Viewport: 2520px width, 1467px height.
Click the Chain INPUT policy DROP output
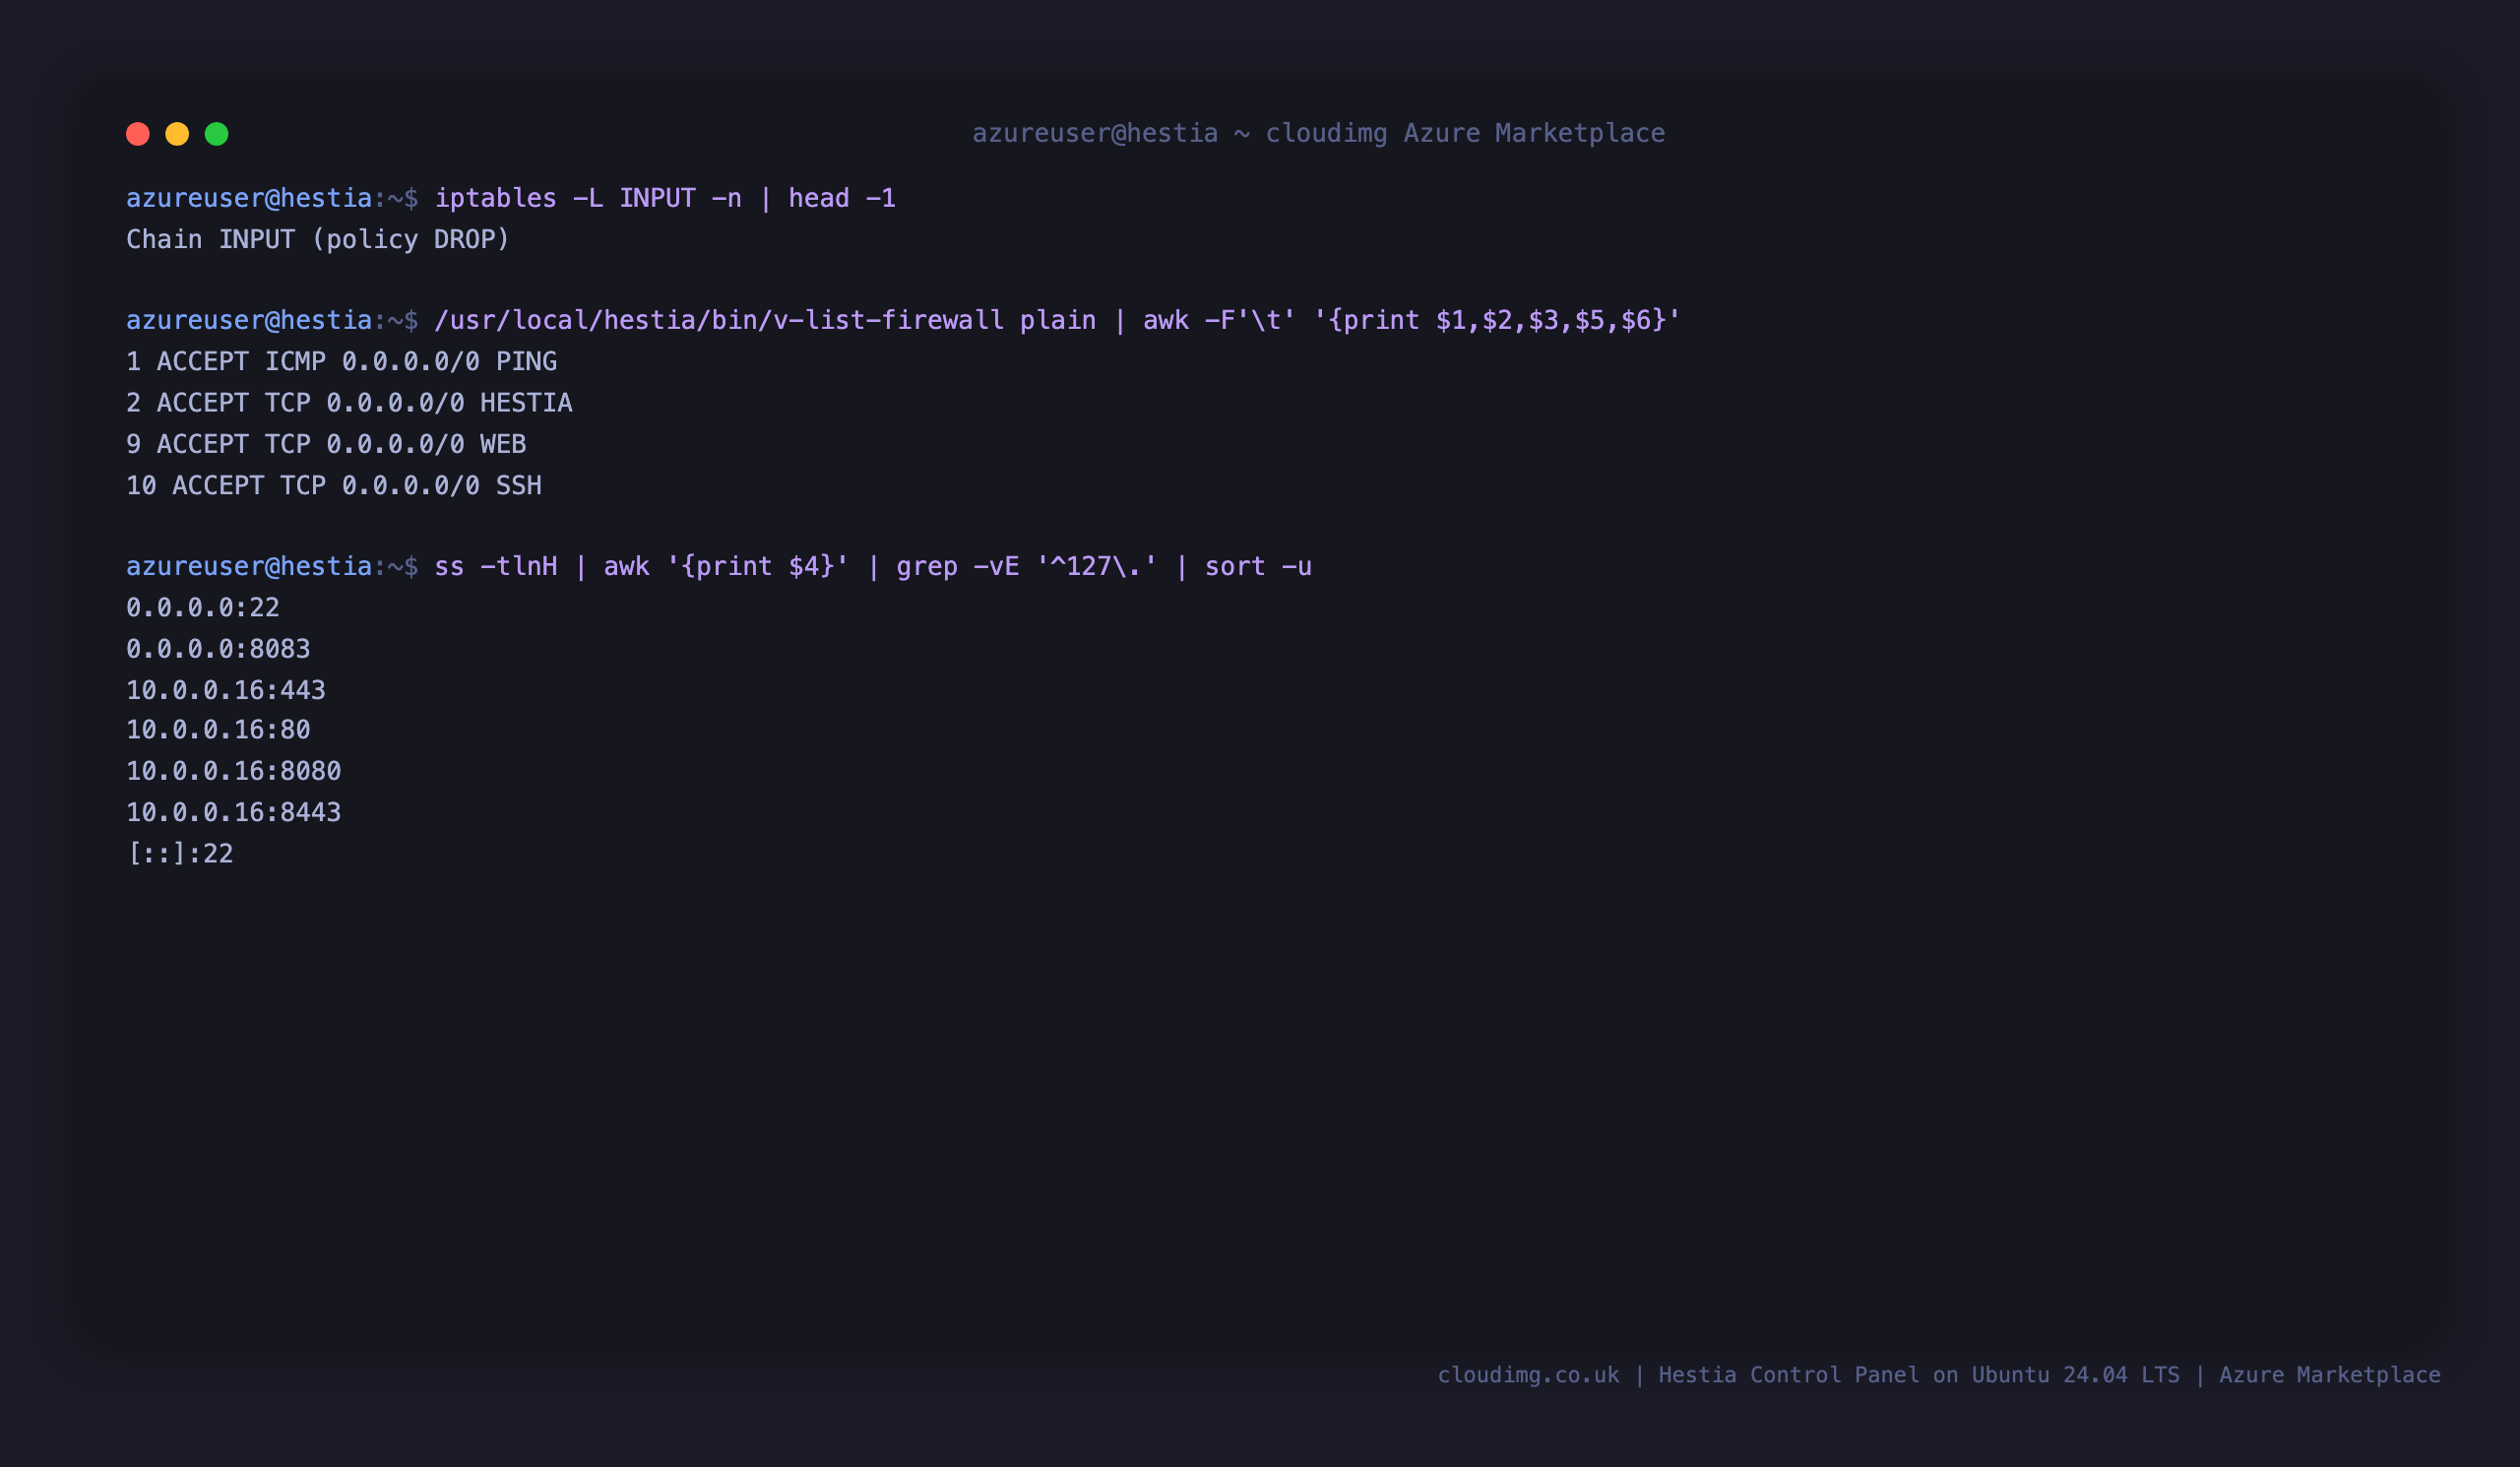(x=318, y=239)
